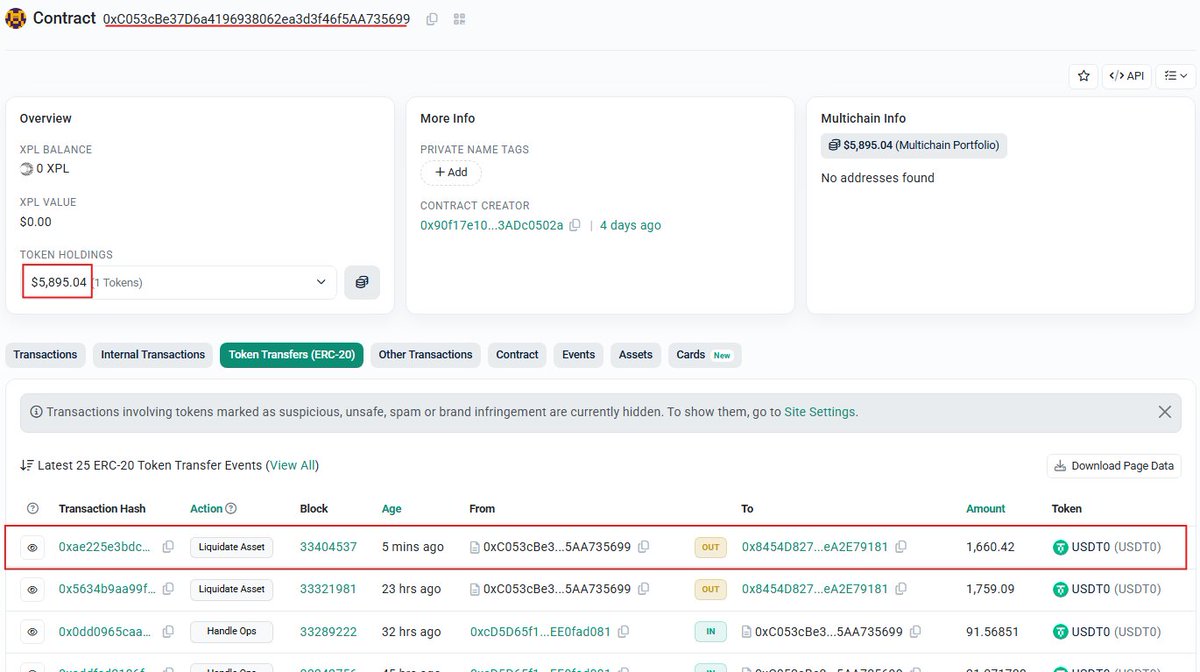Open the Contract tab
Viewport: 1200px width, 672px height.
coord(517,355)
